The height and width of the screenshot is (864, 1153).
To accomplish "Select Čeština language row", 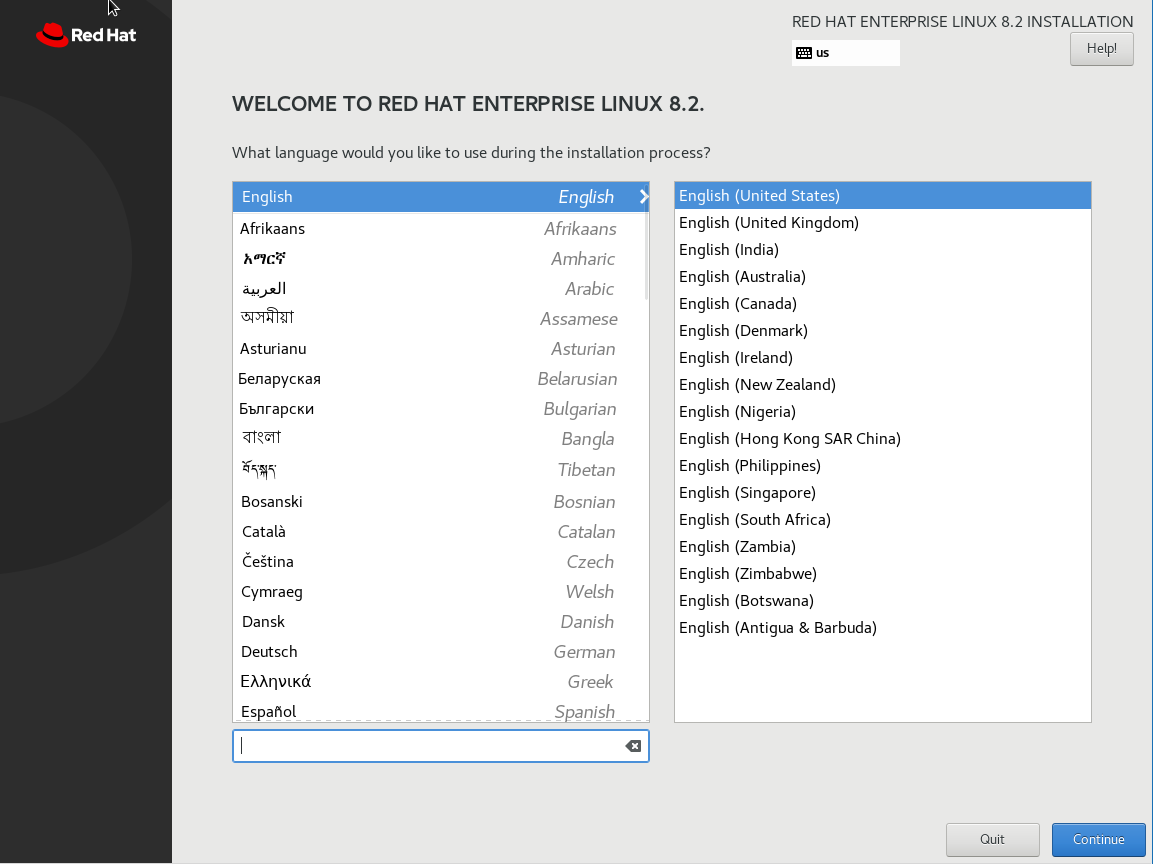I will [x=439, y=562].
